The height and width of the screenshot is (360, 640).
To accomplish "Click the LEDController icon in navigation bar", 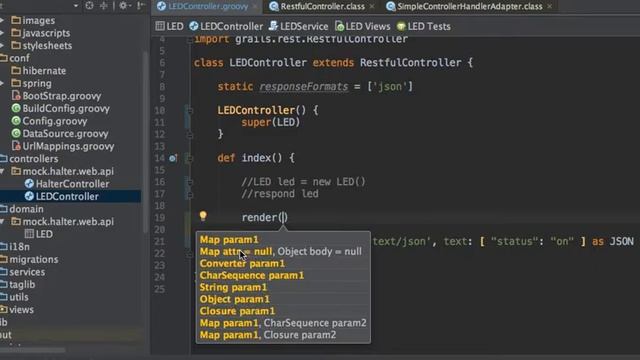I will point(193,26).
